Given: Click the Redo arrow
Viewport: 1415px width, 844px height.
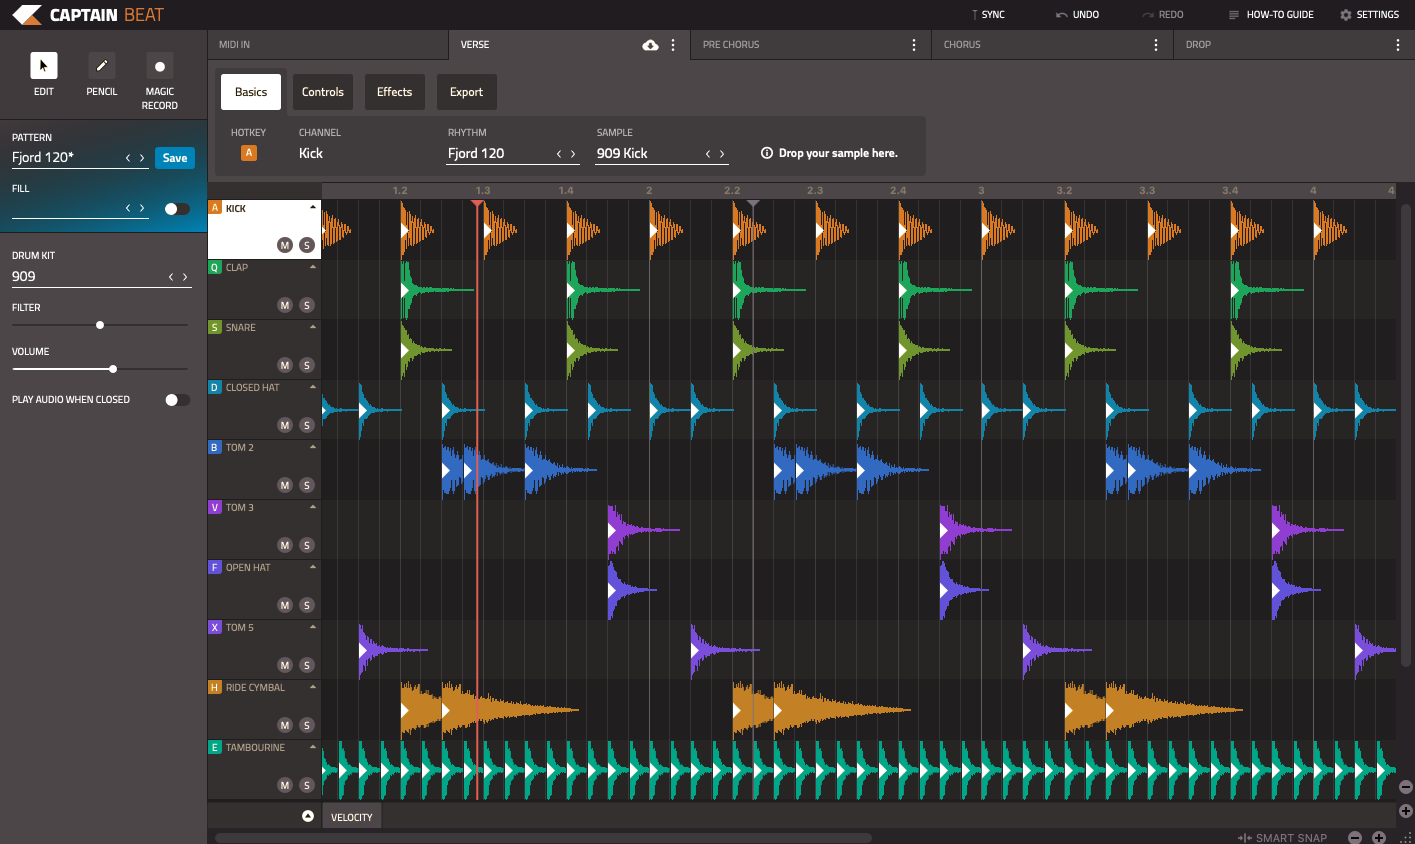Looking at the screenshot, I should pos(1147,15).
